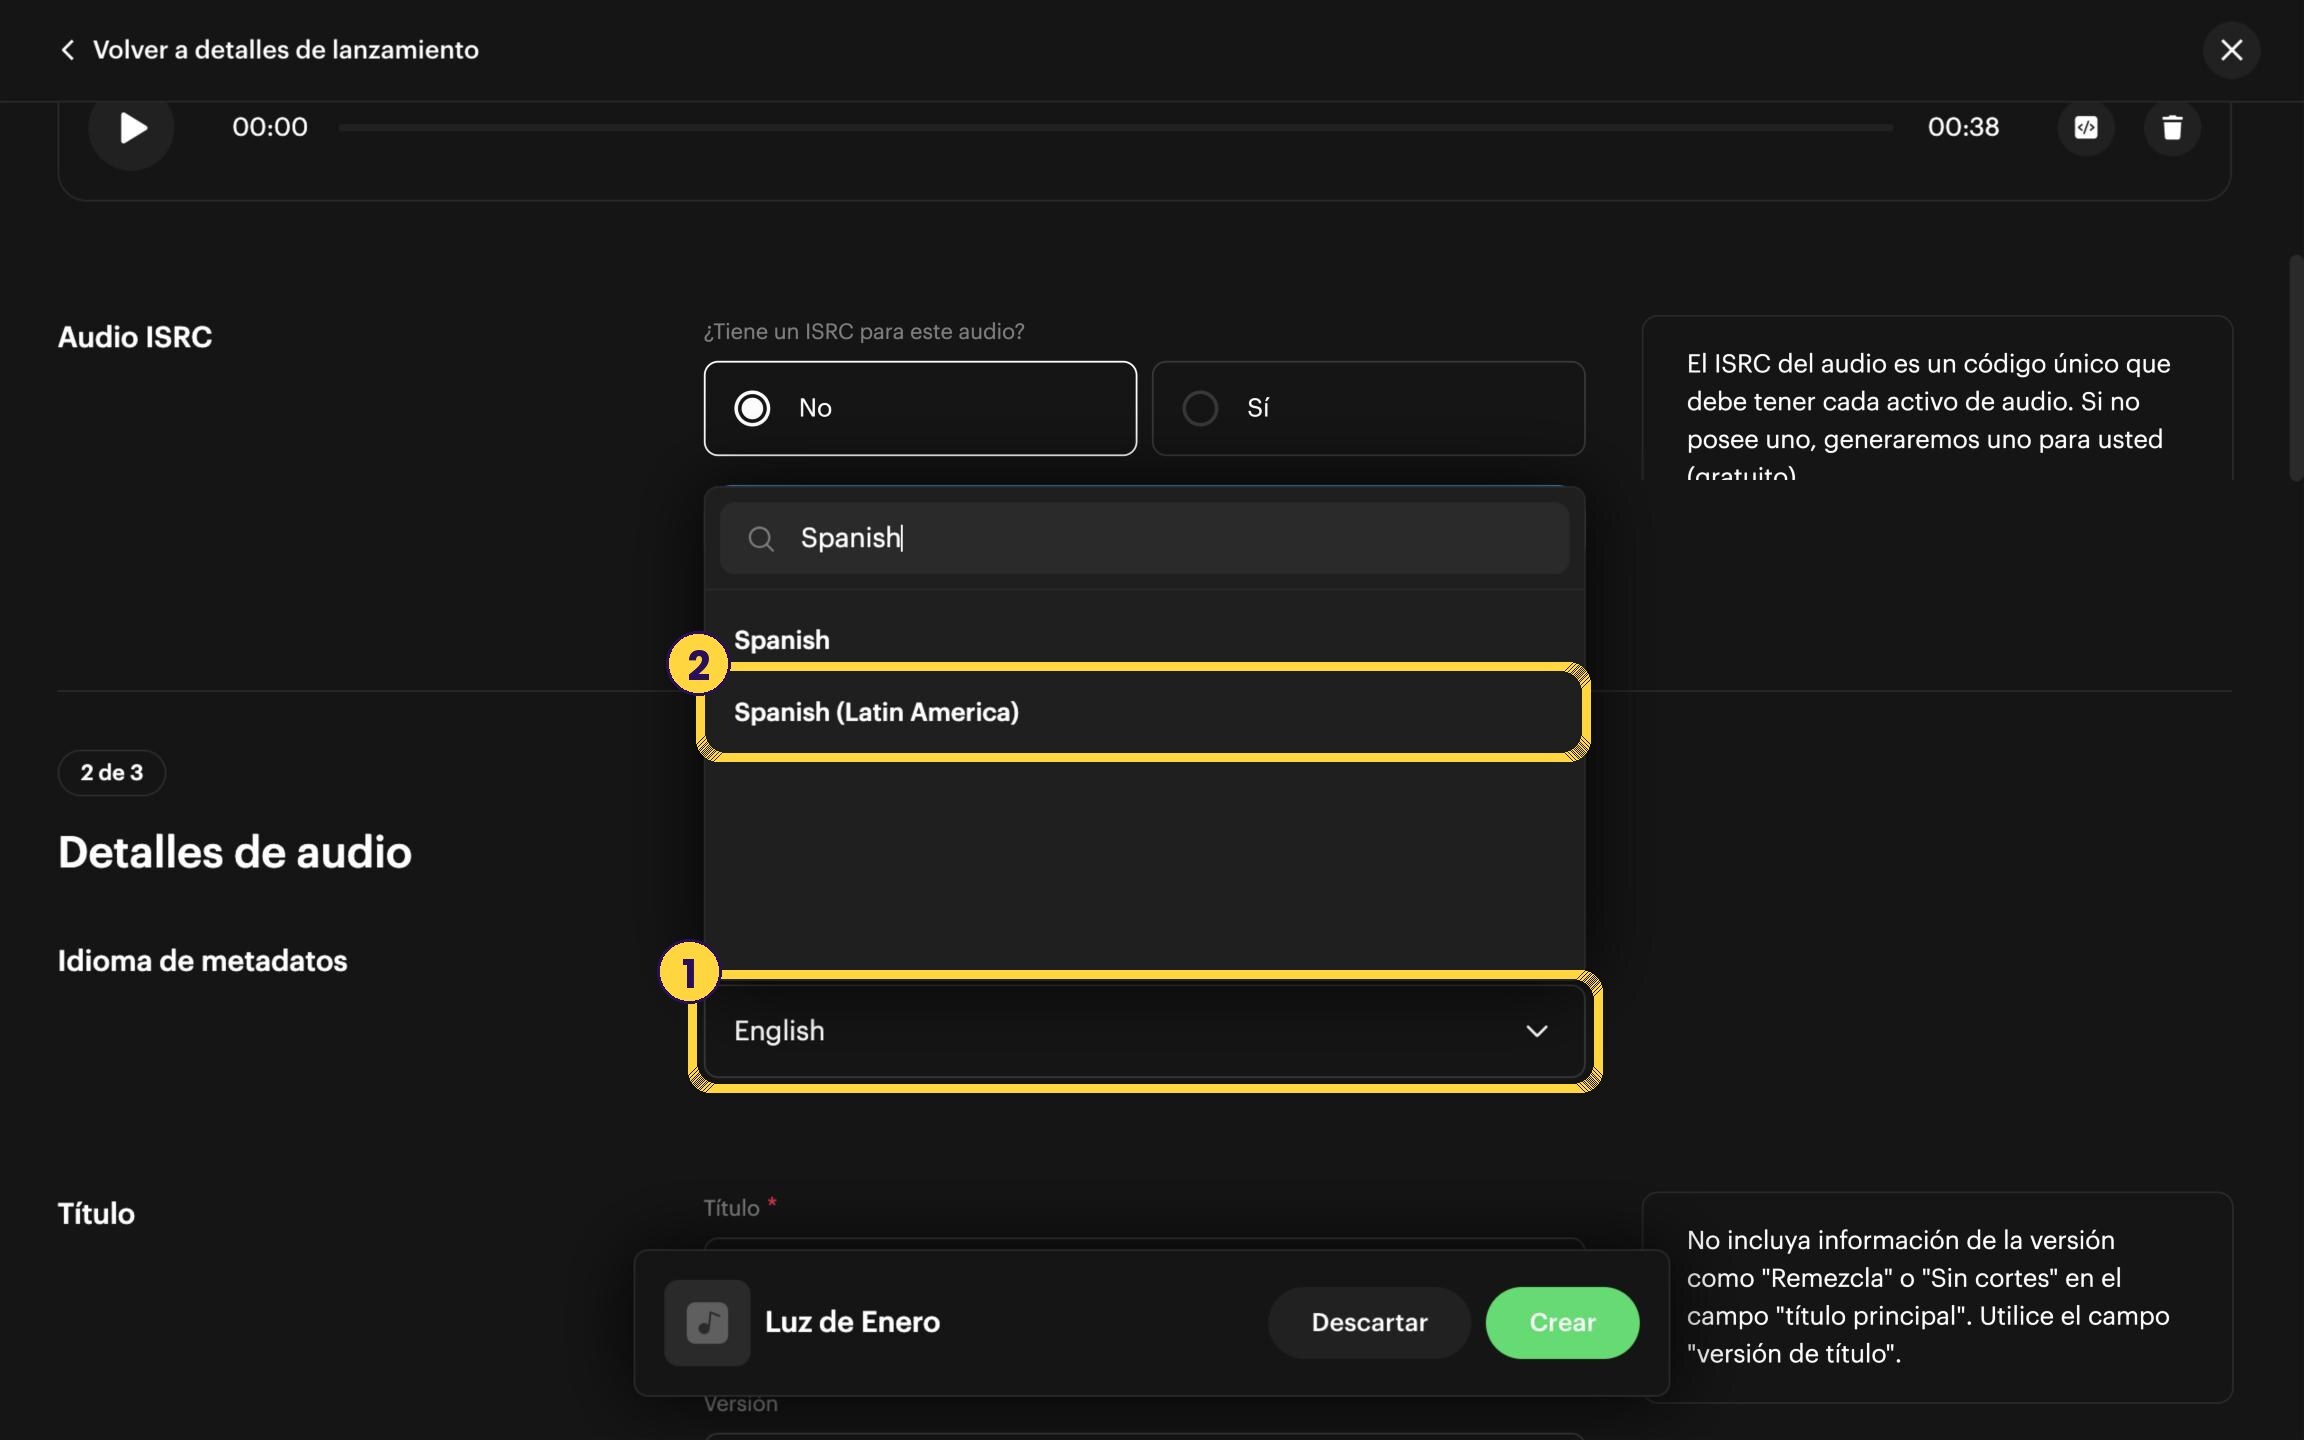The height and width of the screenshot is (1440, 2304).
Task: Click the embed code icon next to duration
Action: point(2086,128)
